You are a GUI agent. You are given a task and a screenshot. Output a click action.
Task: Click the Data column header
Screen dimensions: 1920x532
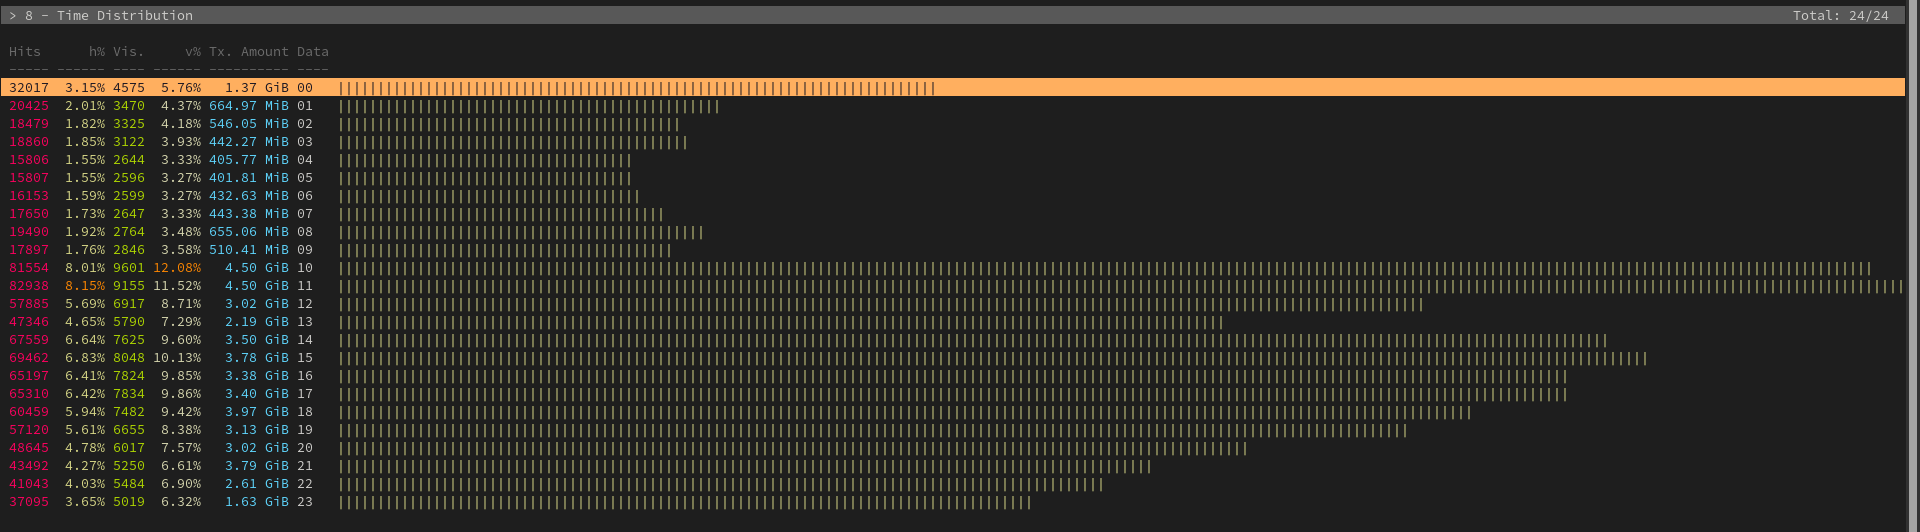pos(312,52)
